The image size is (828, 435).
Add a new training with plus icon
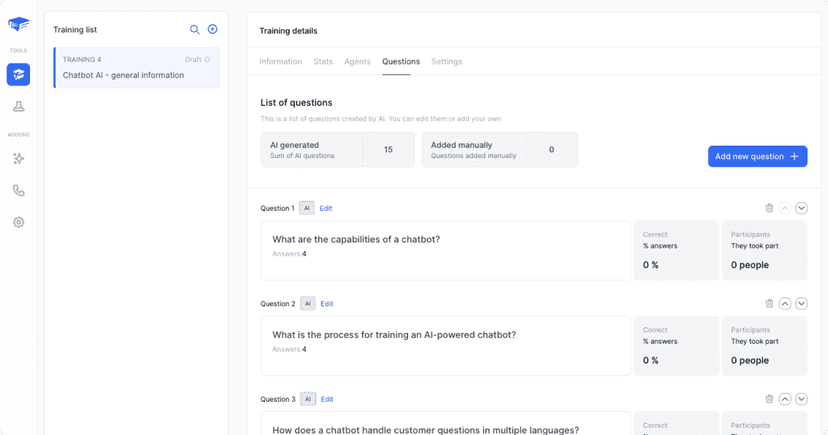click(x=212, y=30)
